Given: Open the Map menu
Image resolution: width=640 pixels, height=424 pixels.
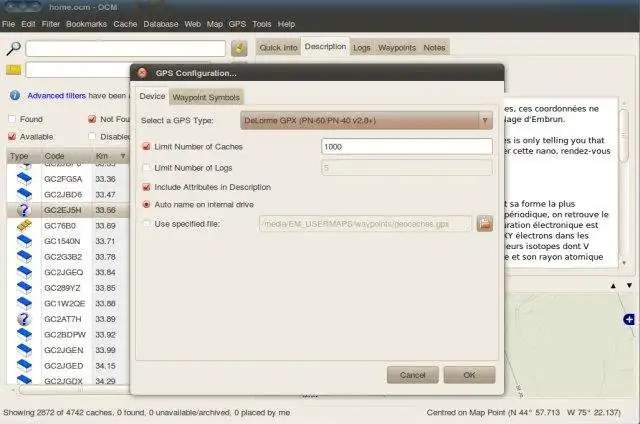Looking at the screenshot, I should click(x=215, y=24).
